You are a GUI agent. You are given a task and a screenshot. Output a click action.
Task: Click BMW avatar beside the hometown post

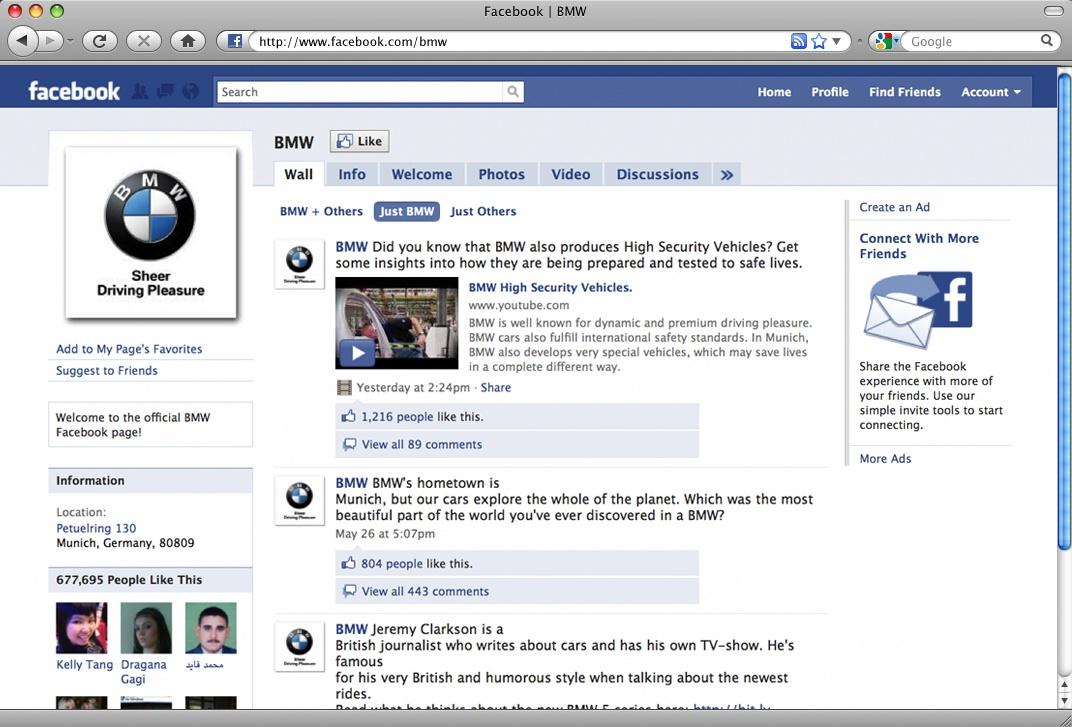[x=299, y=501]
